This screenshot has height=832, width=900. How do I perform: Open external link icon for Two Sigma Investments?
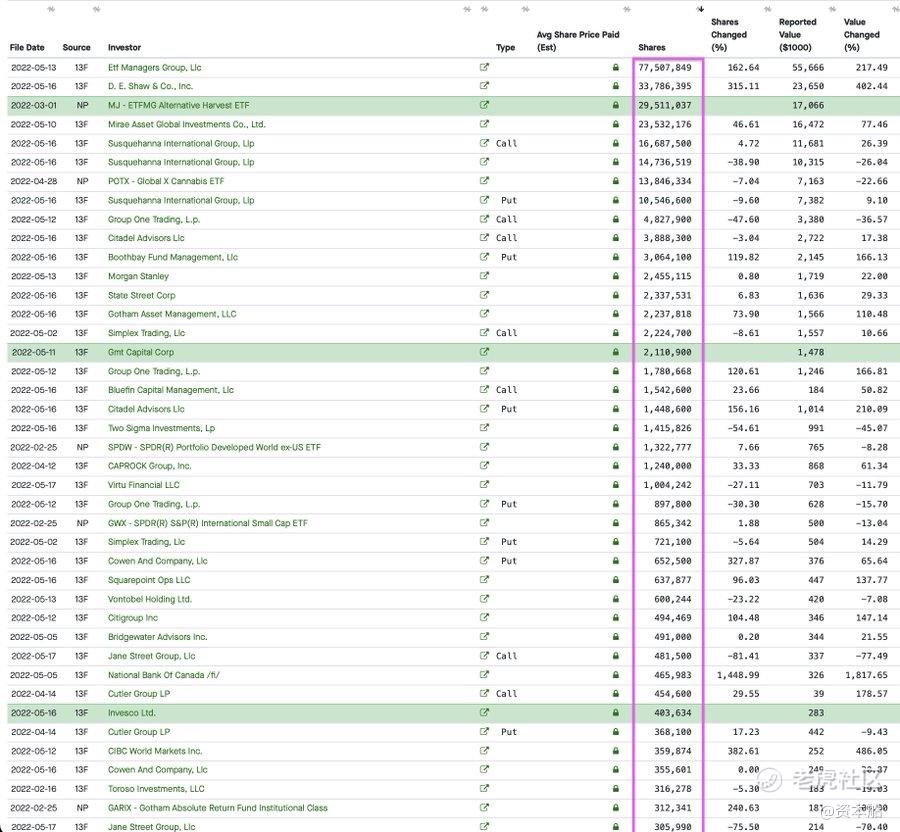point(484,428)
